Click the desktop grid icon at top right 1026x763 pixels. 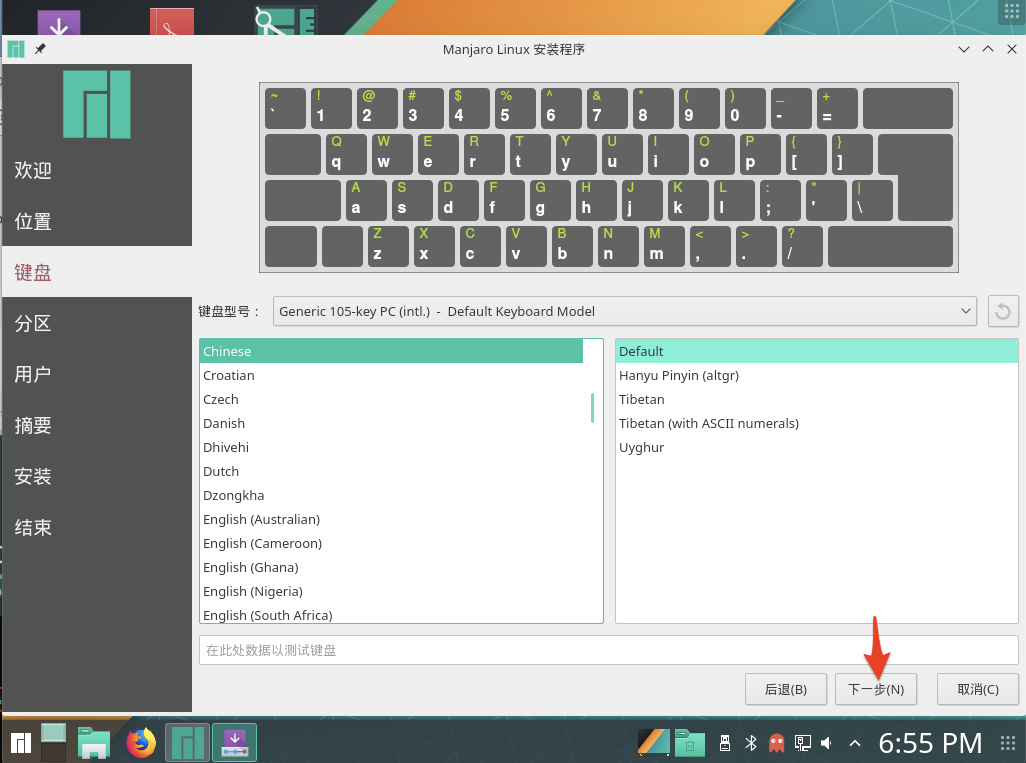point(1012,12)
